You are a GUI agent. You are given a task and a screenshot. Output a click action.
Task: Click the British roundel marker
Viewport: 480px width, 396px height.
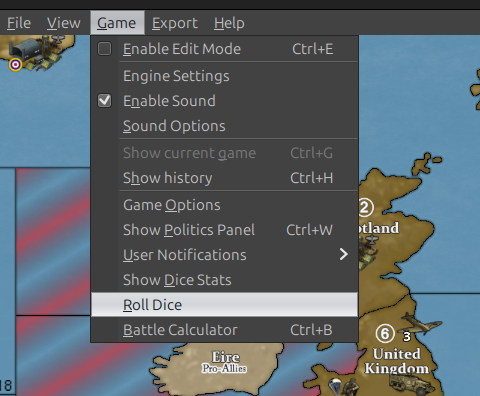(15, 64)
